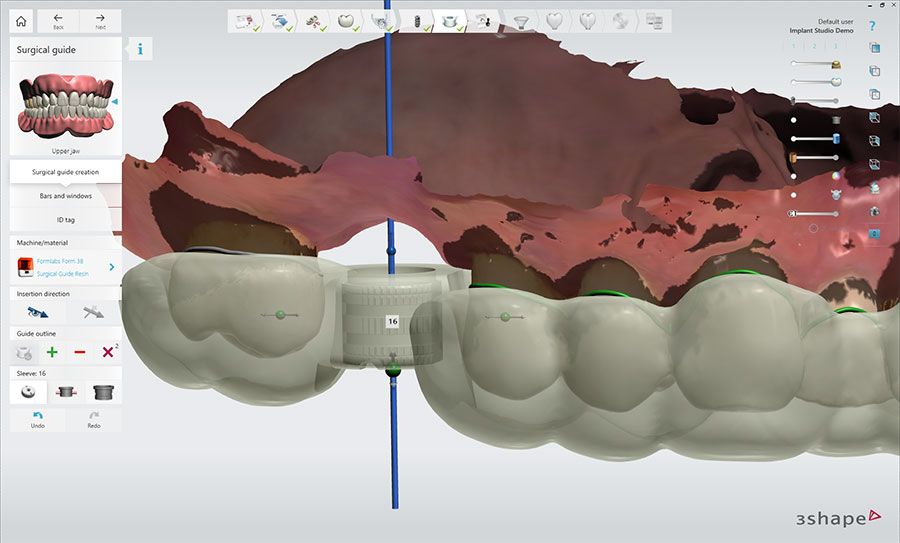Click the third view cube icon
Screen dimensions: 900x543
coord(874,94)
